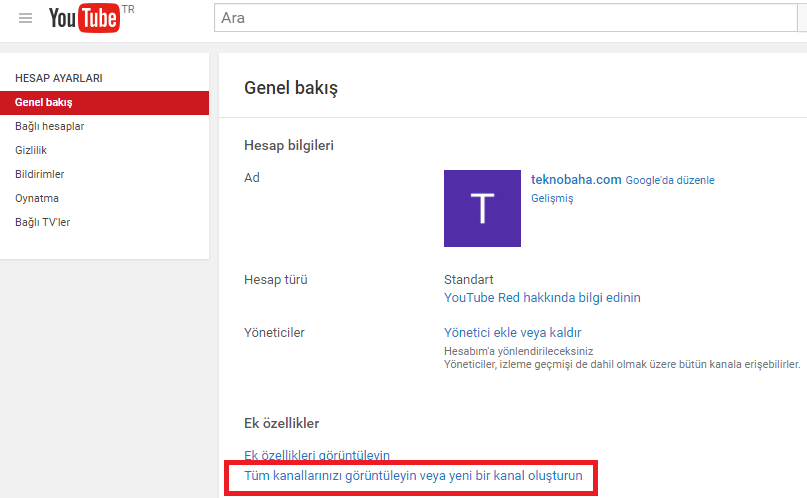807x498 pixels.
Task: Click the Ad label
Action: coord(252,177)
